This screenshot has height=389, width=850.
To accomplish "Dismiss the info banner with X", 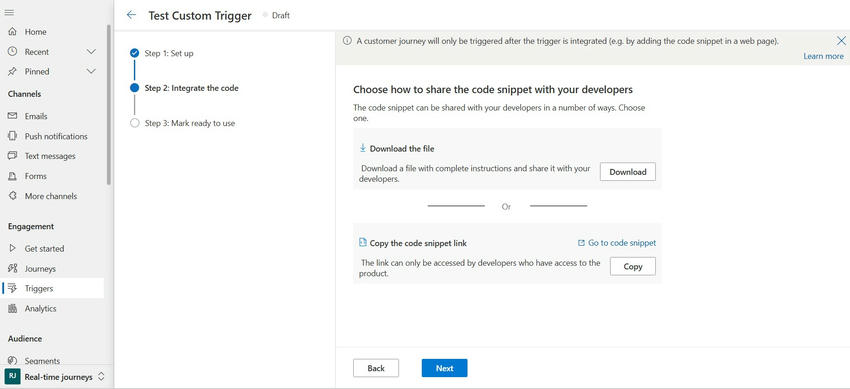I will [841, 41].
